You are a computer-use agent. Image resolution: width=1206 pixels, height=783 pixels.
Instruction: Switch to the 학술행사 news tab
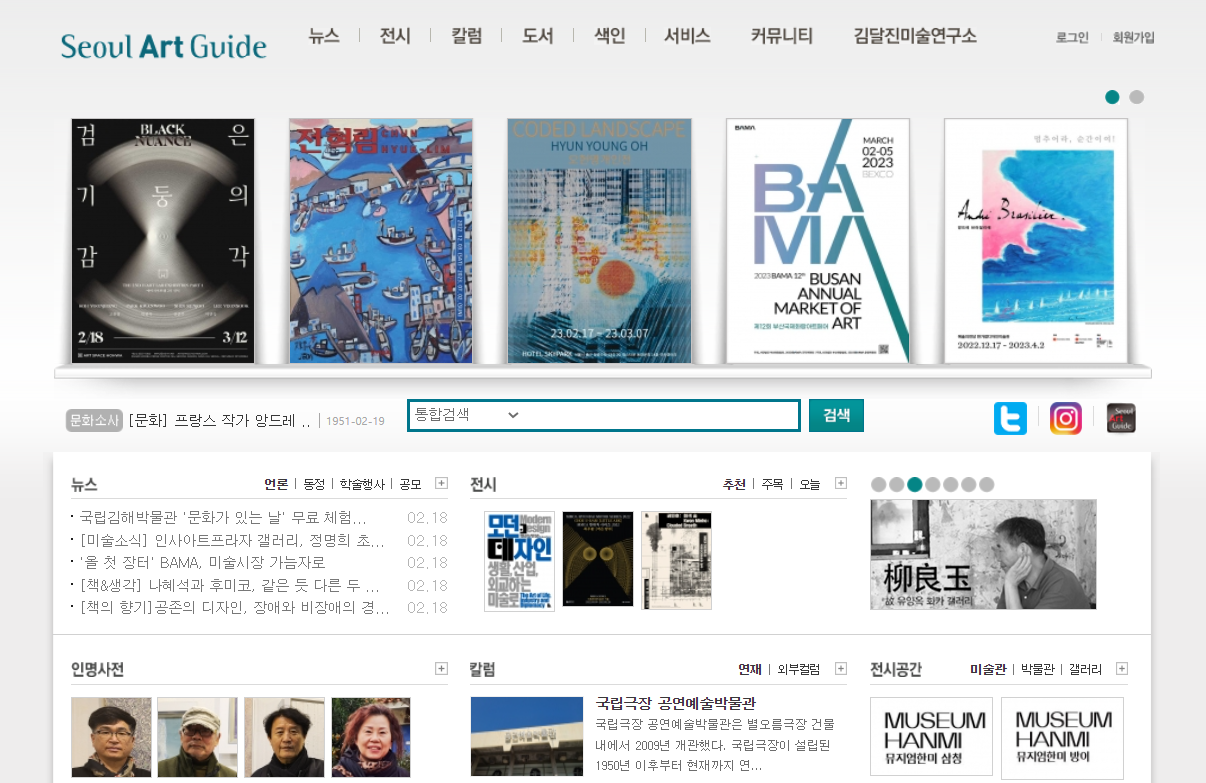[x=361, y=484]
